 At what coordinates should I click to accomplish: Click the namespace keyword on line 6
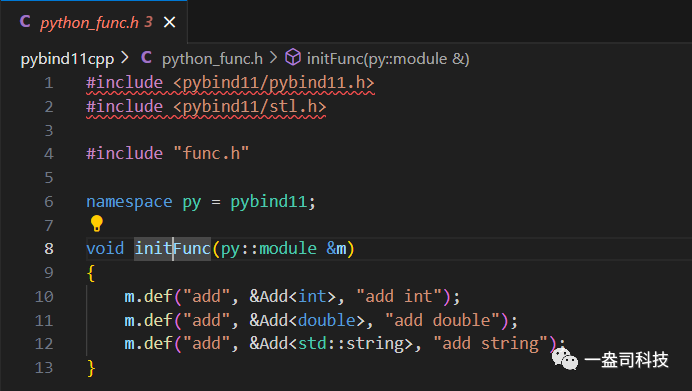(x=129, y=202)
